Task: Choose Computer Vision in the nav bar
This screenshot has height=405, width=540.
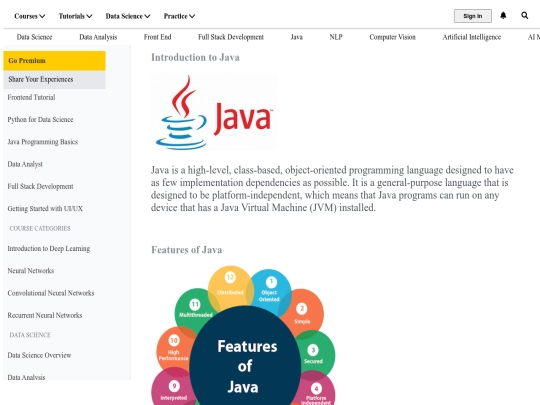Action: (x=392, y=37)
